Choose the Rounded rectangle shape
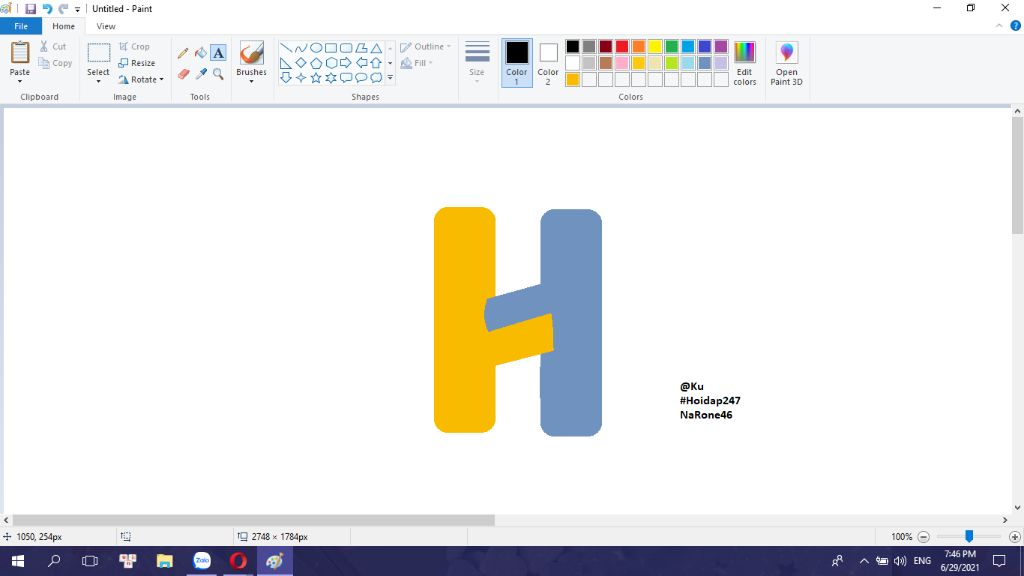 (346, 48)
